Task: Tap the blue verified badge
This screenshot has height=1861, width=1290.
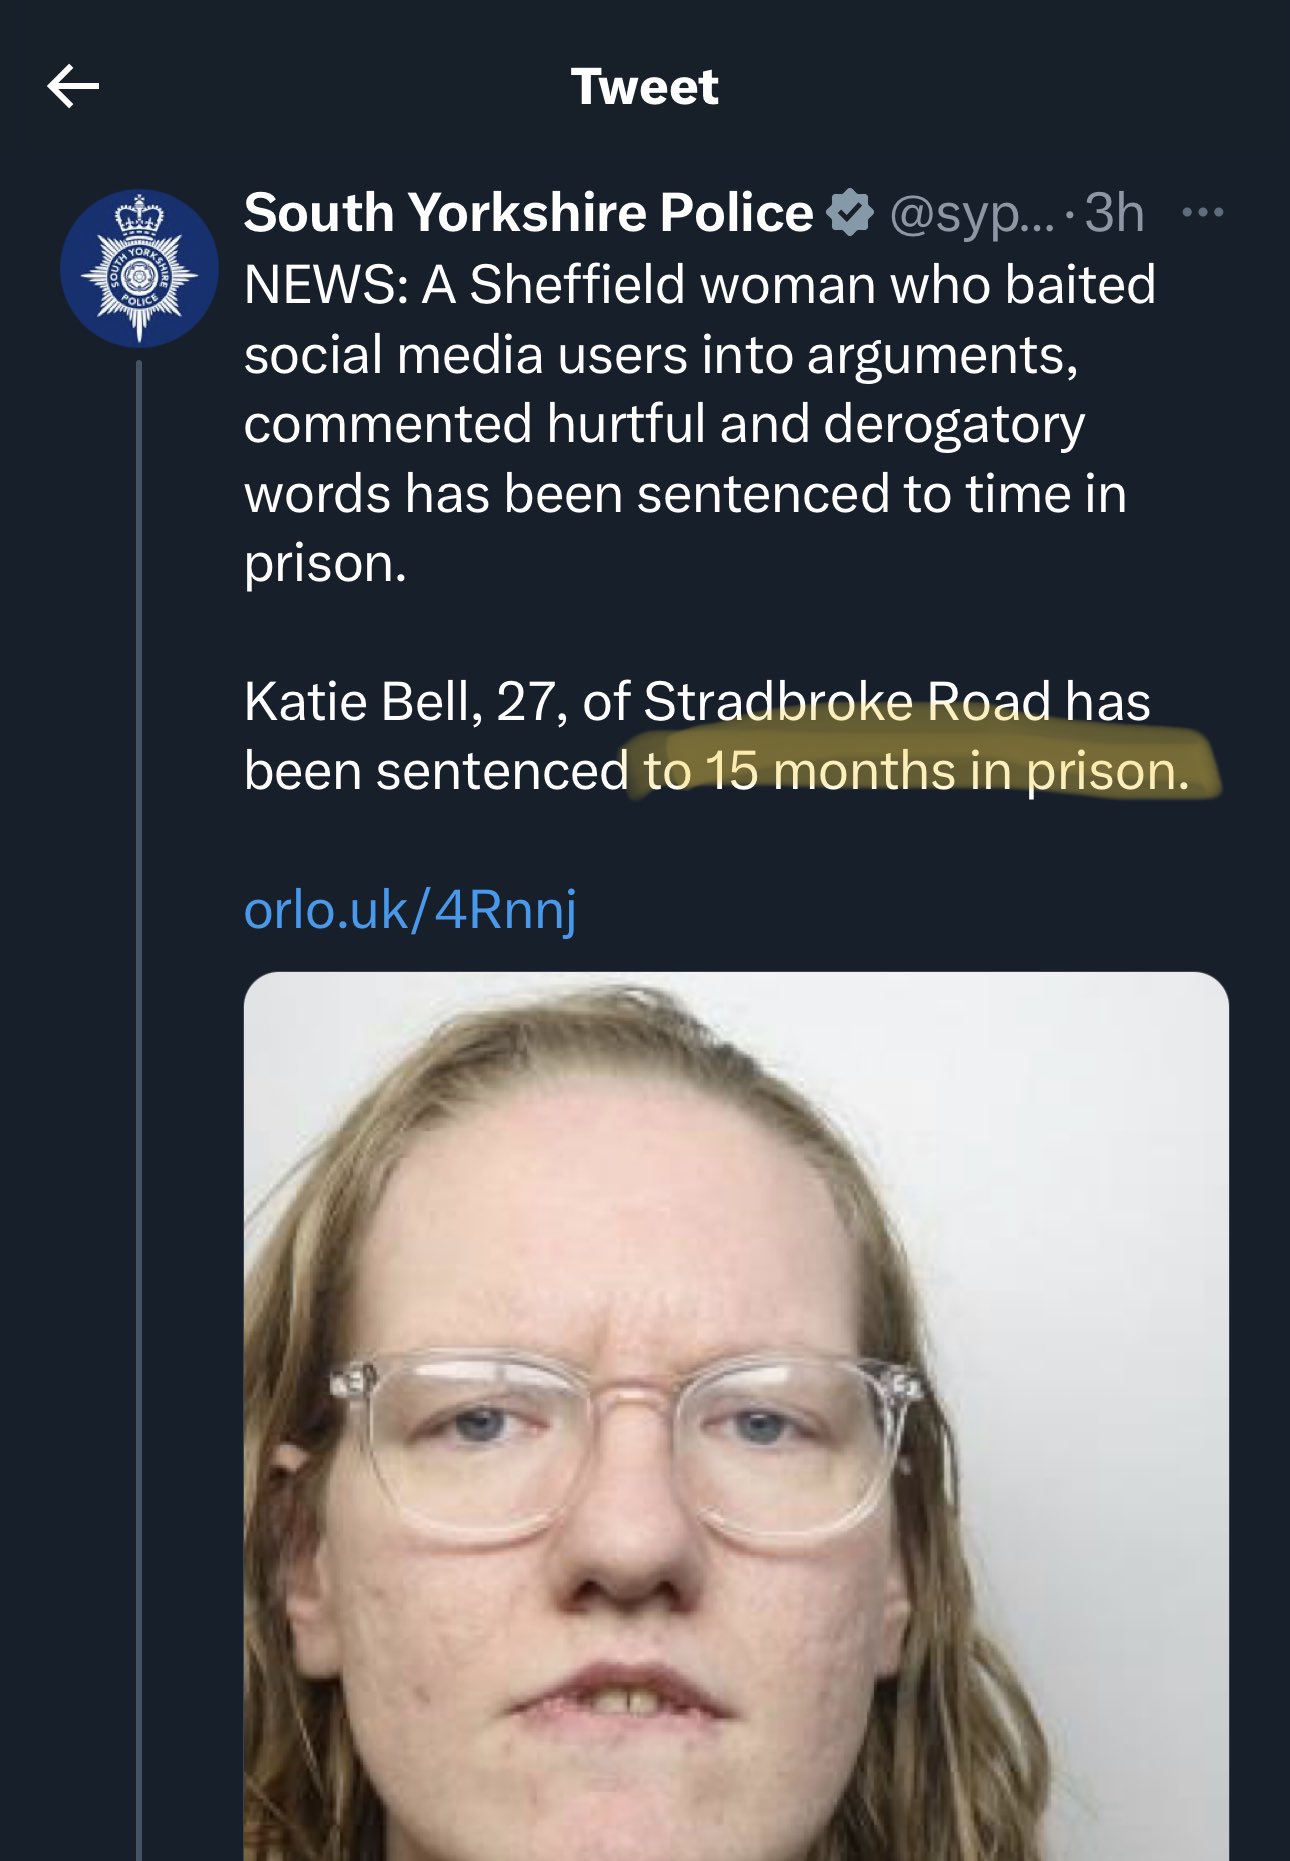Action: tap(850, 212)
